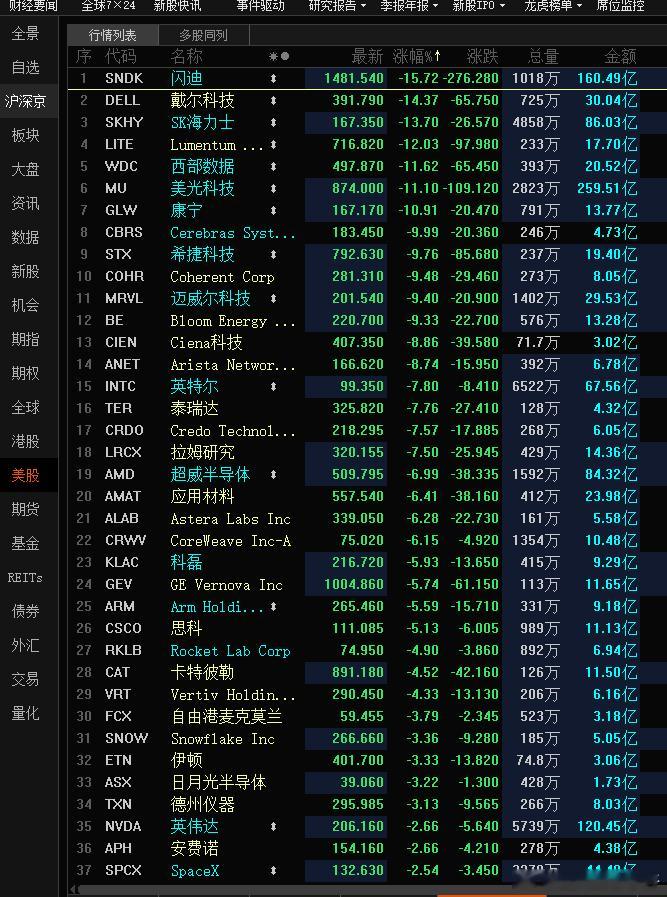Open 财经要闻 in the top menu
The height and width of the screenshot is (897, 667).
[33, 6]
